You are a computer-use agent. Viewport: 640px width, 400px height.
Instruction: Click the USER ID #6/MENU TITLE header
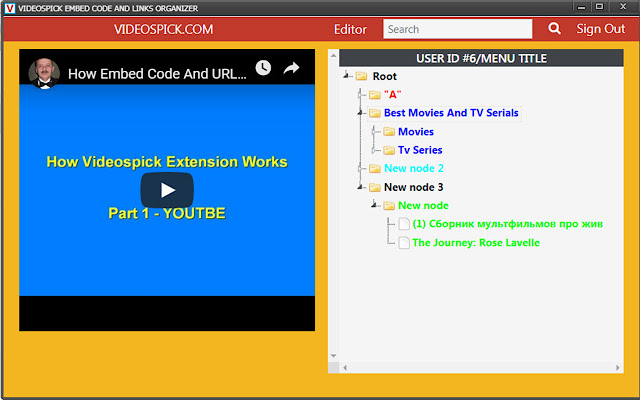pyautogui.click(x=481, y=58)
